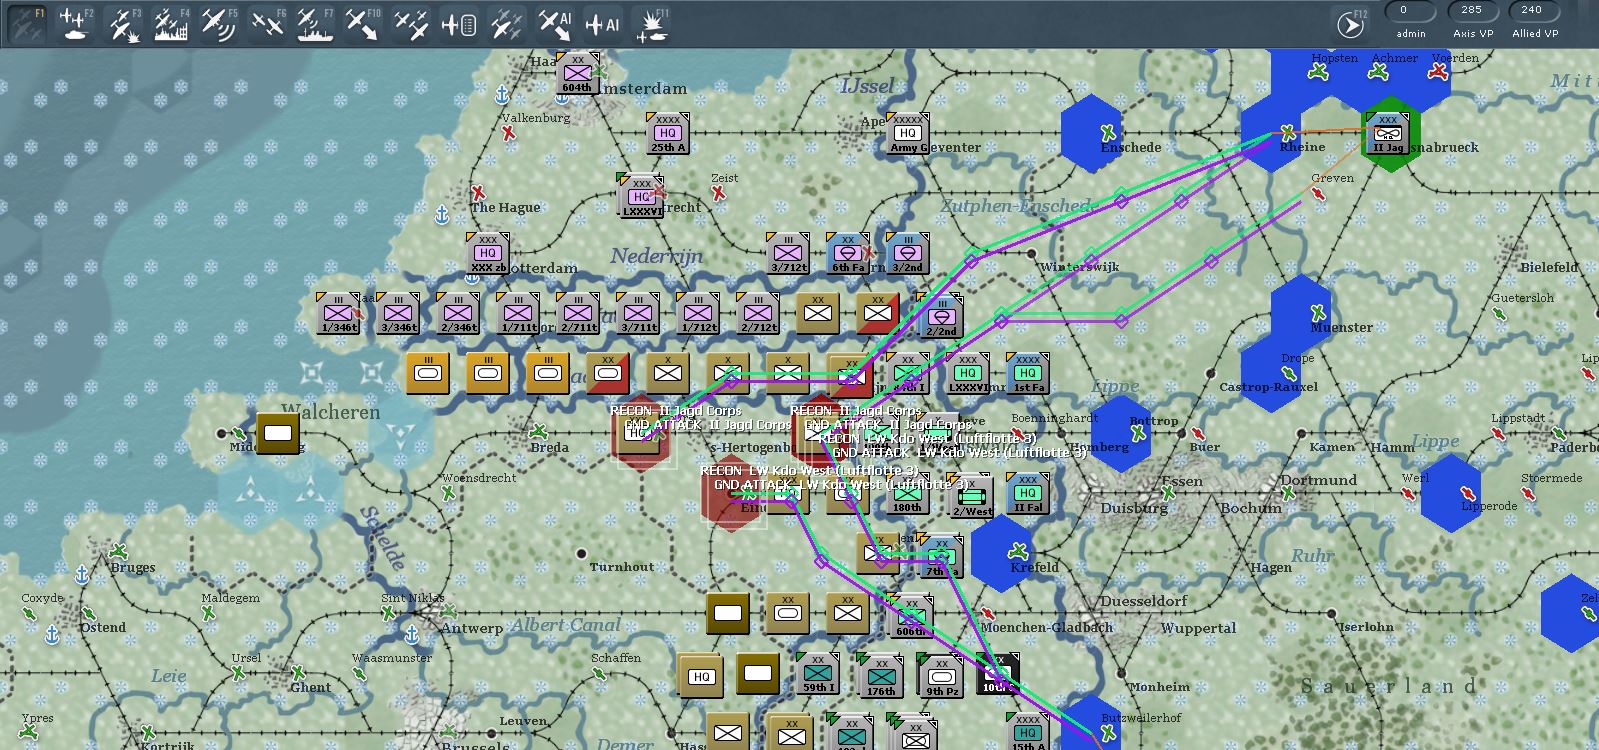This screenshot has height=750, width=1599.
Task: Select the 2/711t regiment counter
Action: coord(578,313)
